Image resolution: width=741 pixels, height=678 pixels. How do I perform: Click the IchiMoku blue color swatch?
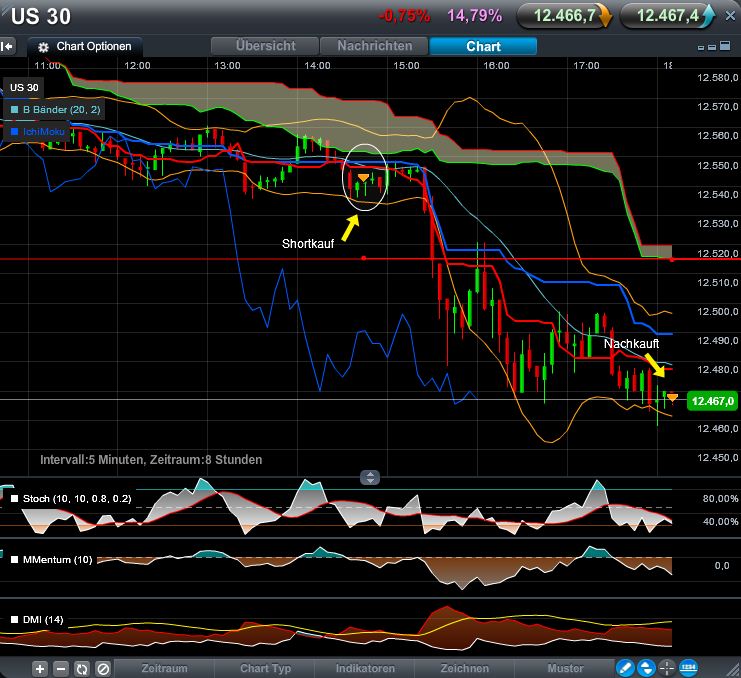pos(15,131)
